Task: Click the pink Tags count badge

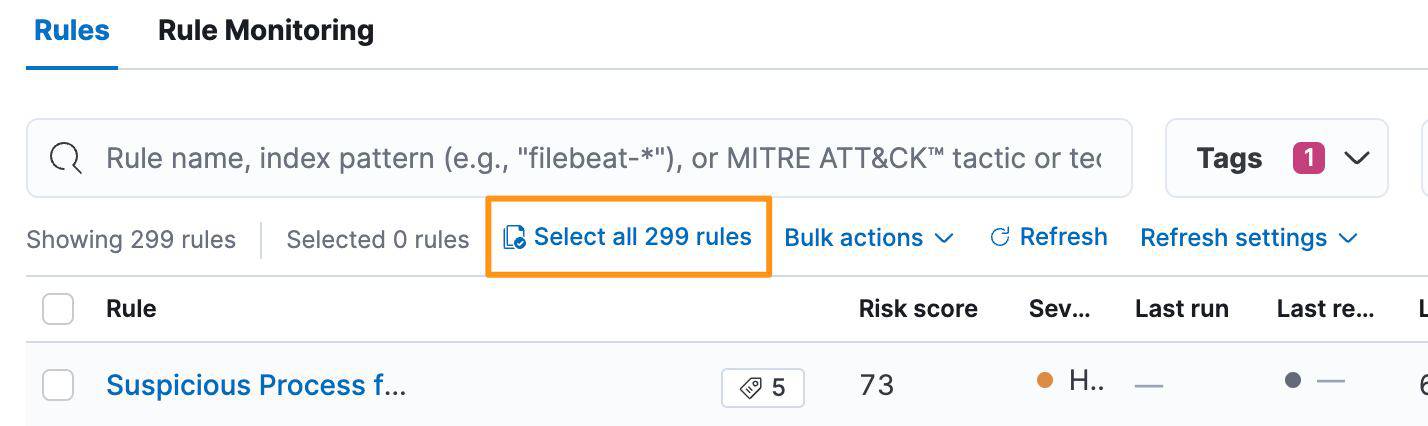Action: (1308, 158)
